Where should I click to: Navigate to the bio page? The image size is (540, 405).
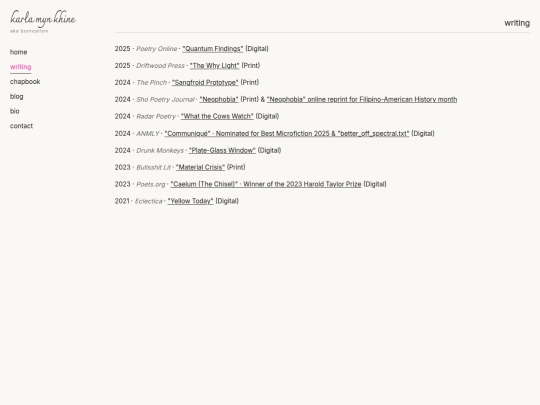tap(15, 111)
